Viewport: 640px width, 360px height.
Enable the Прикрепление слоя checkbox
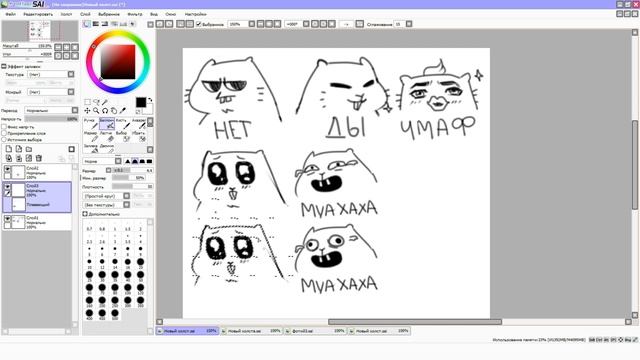click(x=4, y=133)
